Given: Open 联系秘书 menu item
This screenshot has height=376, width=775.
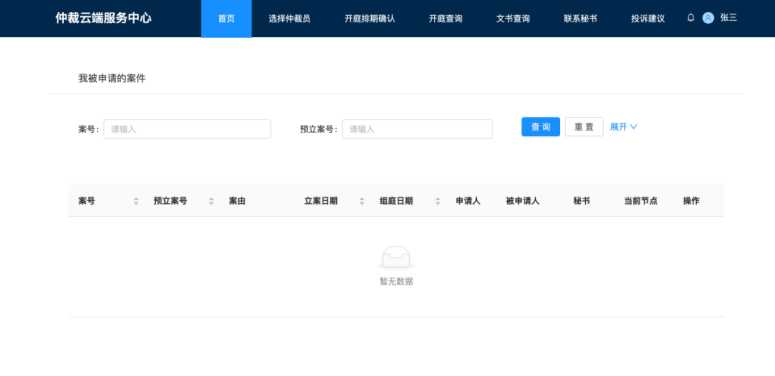Looking at the screenshot, I should click(x=580, y=19).
